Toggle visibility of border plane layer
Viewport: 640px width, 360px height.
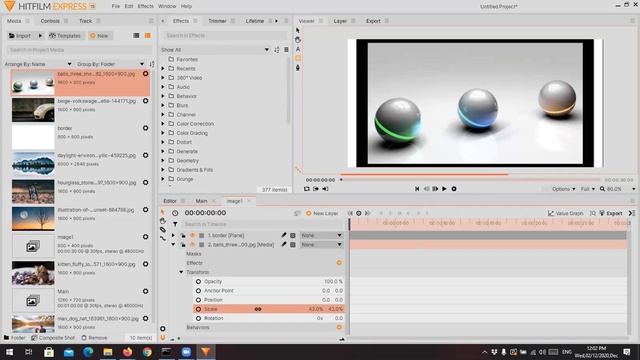[x=192, y=236]
